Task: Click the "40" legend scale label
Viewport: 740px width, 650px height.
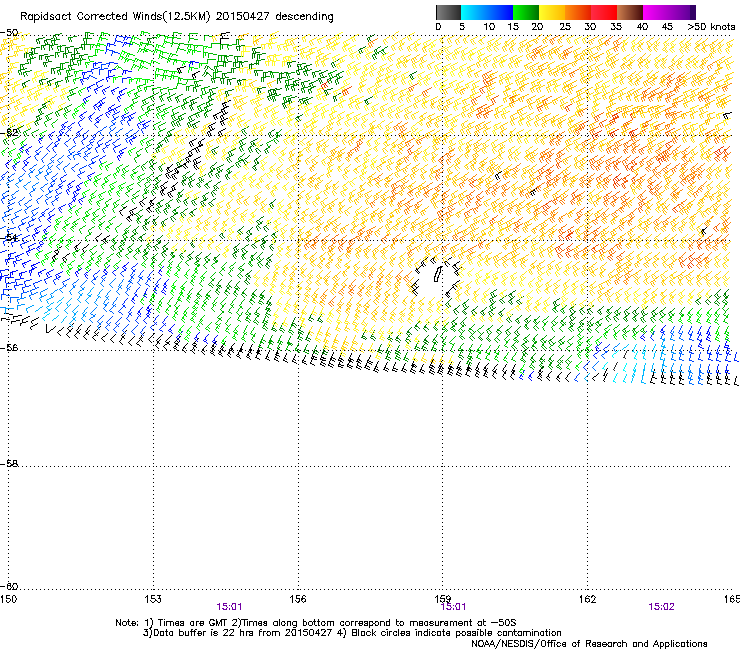Action: pos(642,27)
